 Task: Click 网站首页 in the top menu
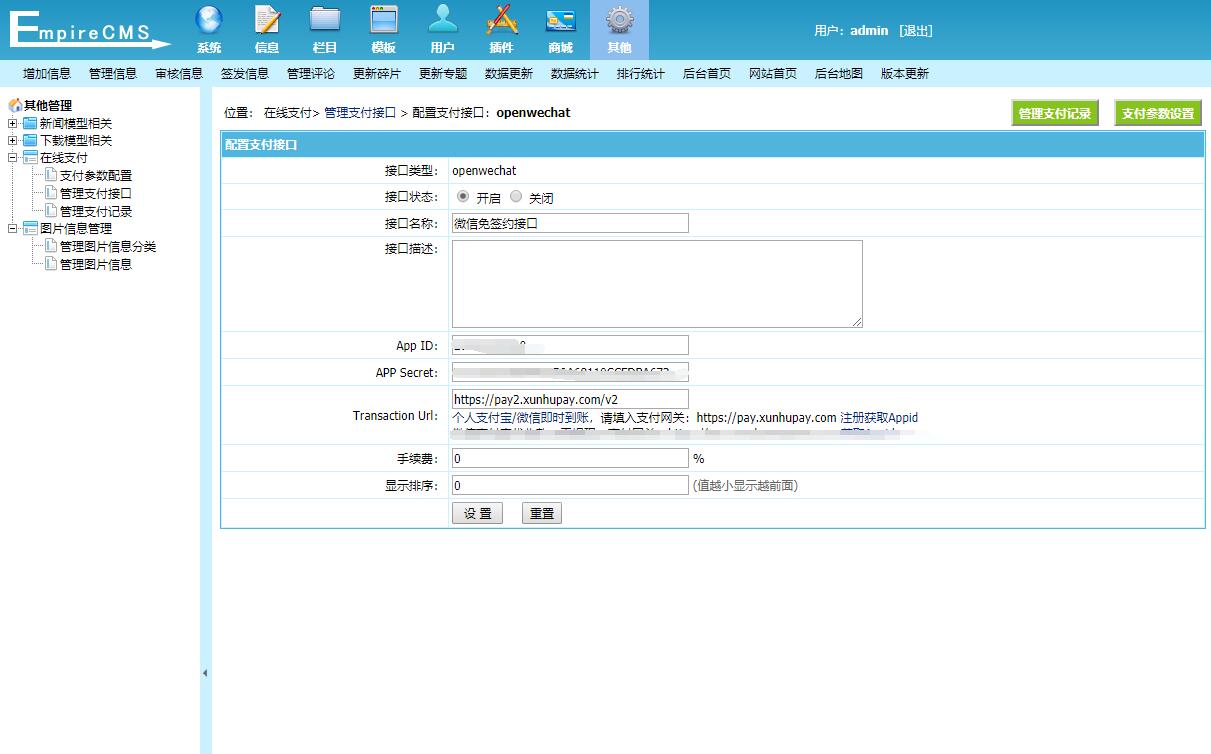click(x=771, y=73)
